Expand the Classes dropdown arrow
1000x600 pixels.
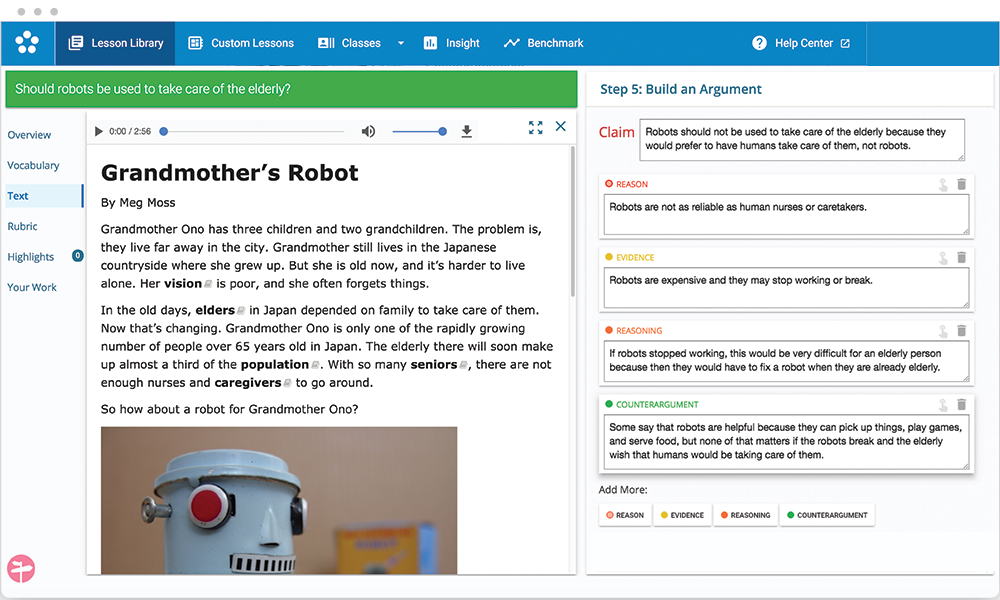tap(401, 43)
